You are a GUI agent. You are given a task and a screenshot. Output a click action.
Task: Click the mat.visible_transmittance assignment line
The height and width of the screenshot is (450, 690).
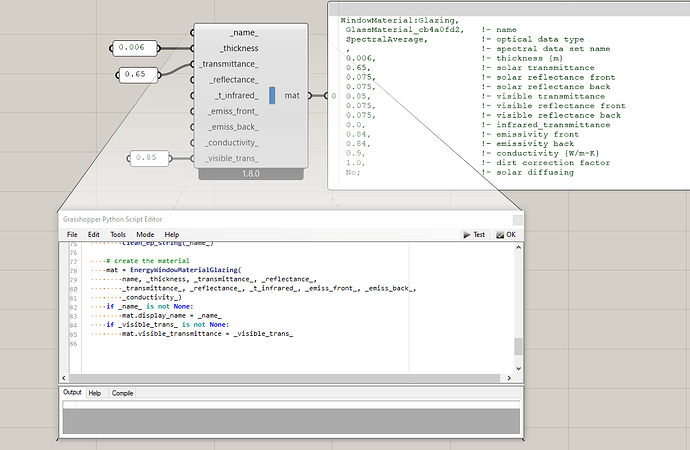tap(208, 333)
